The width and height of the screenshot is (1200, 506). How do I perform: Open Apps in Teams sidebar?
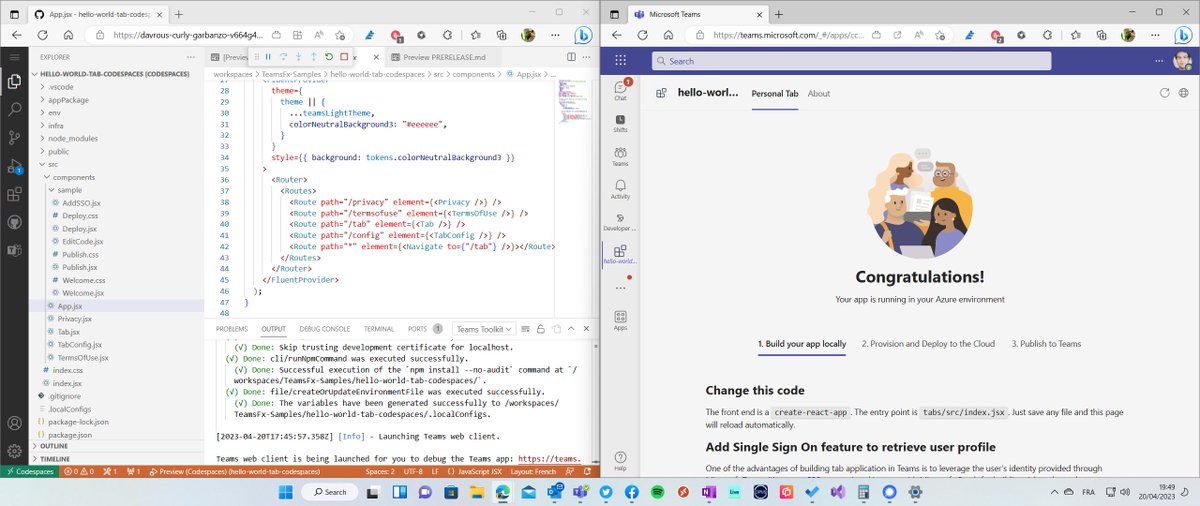[x=621, y=320]
